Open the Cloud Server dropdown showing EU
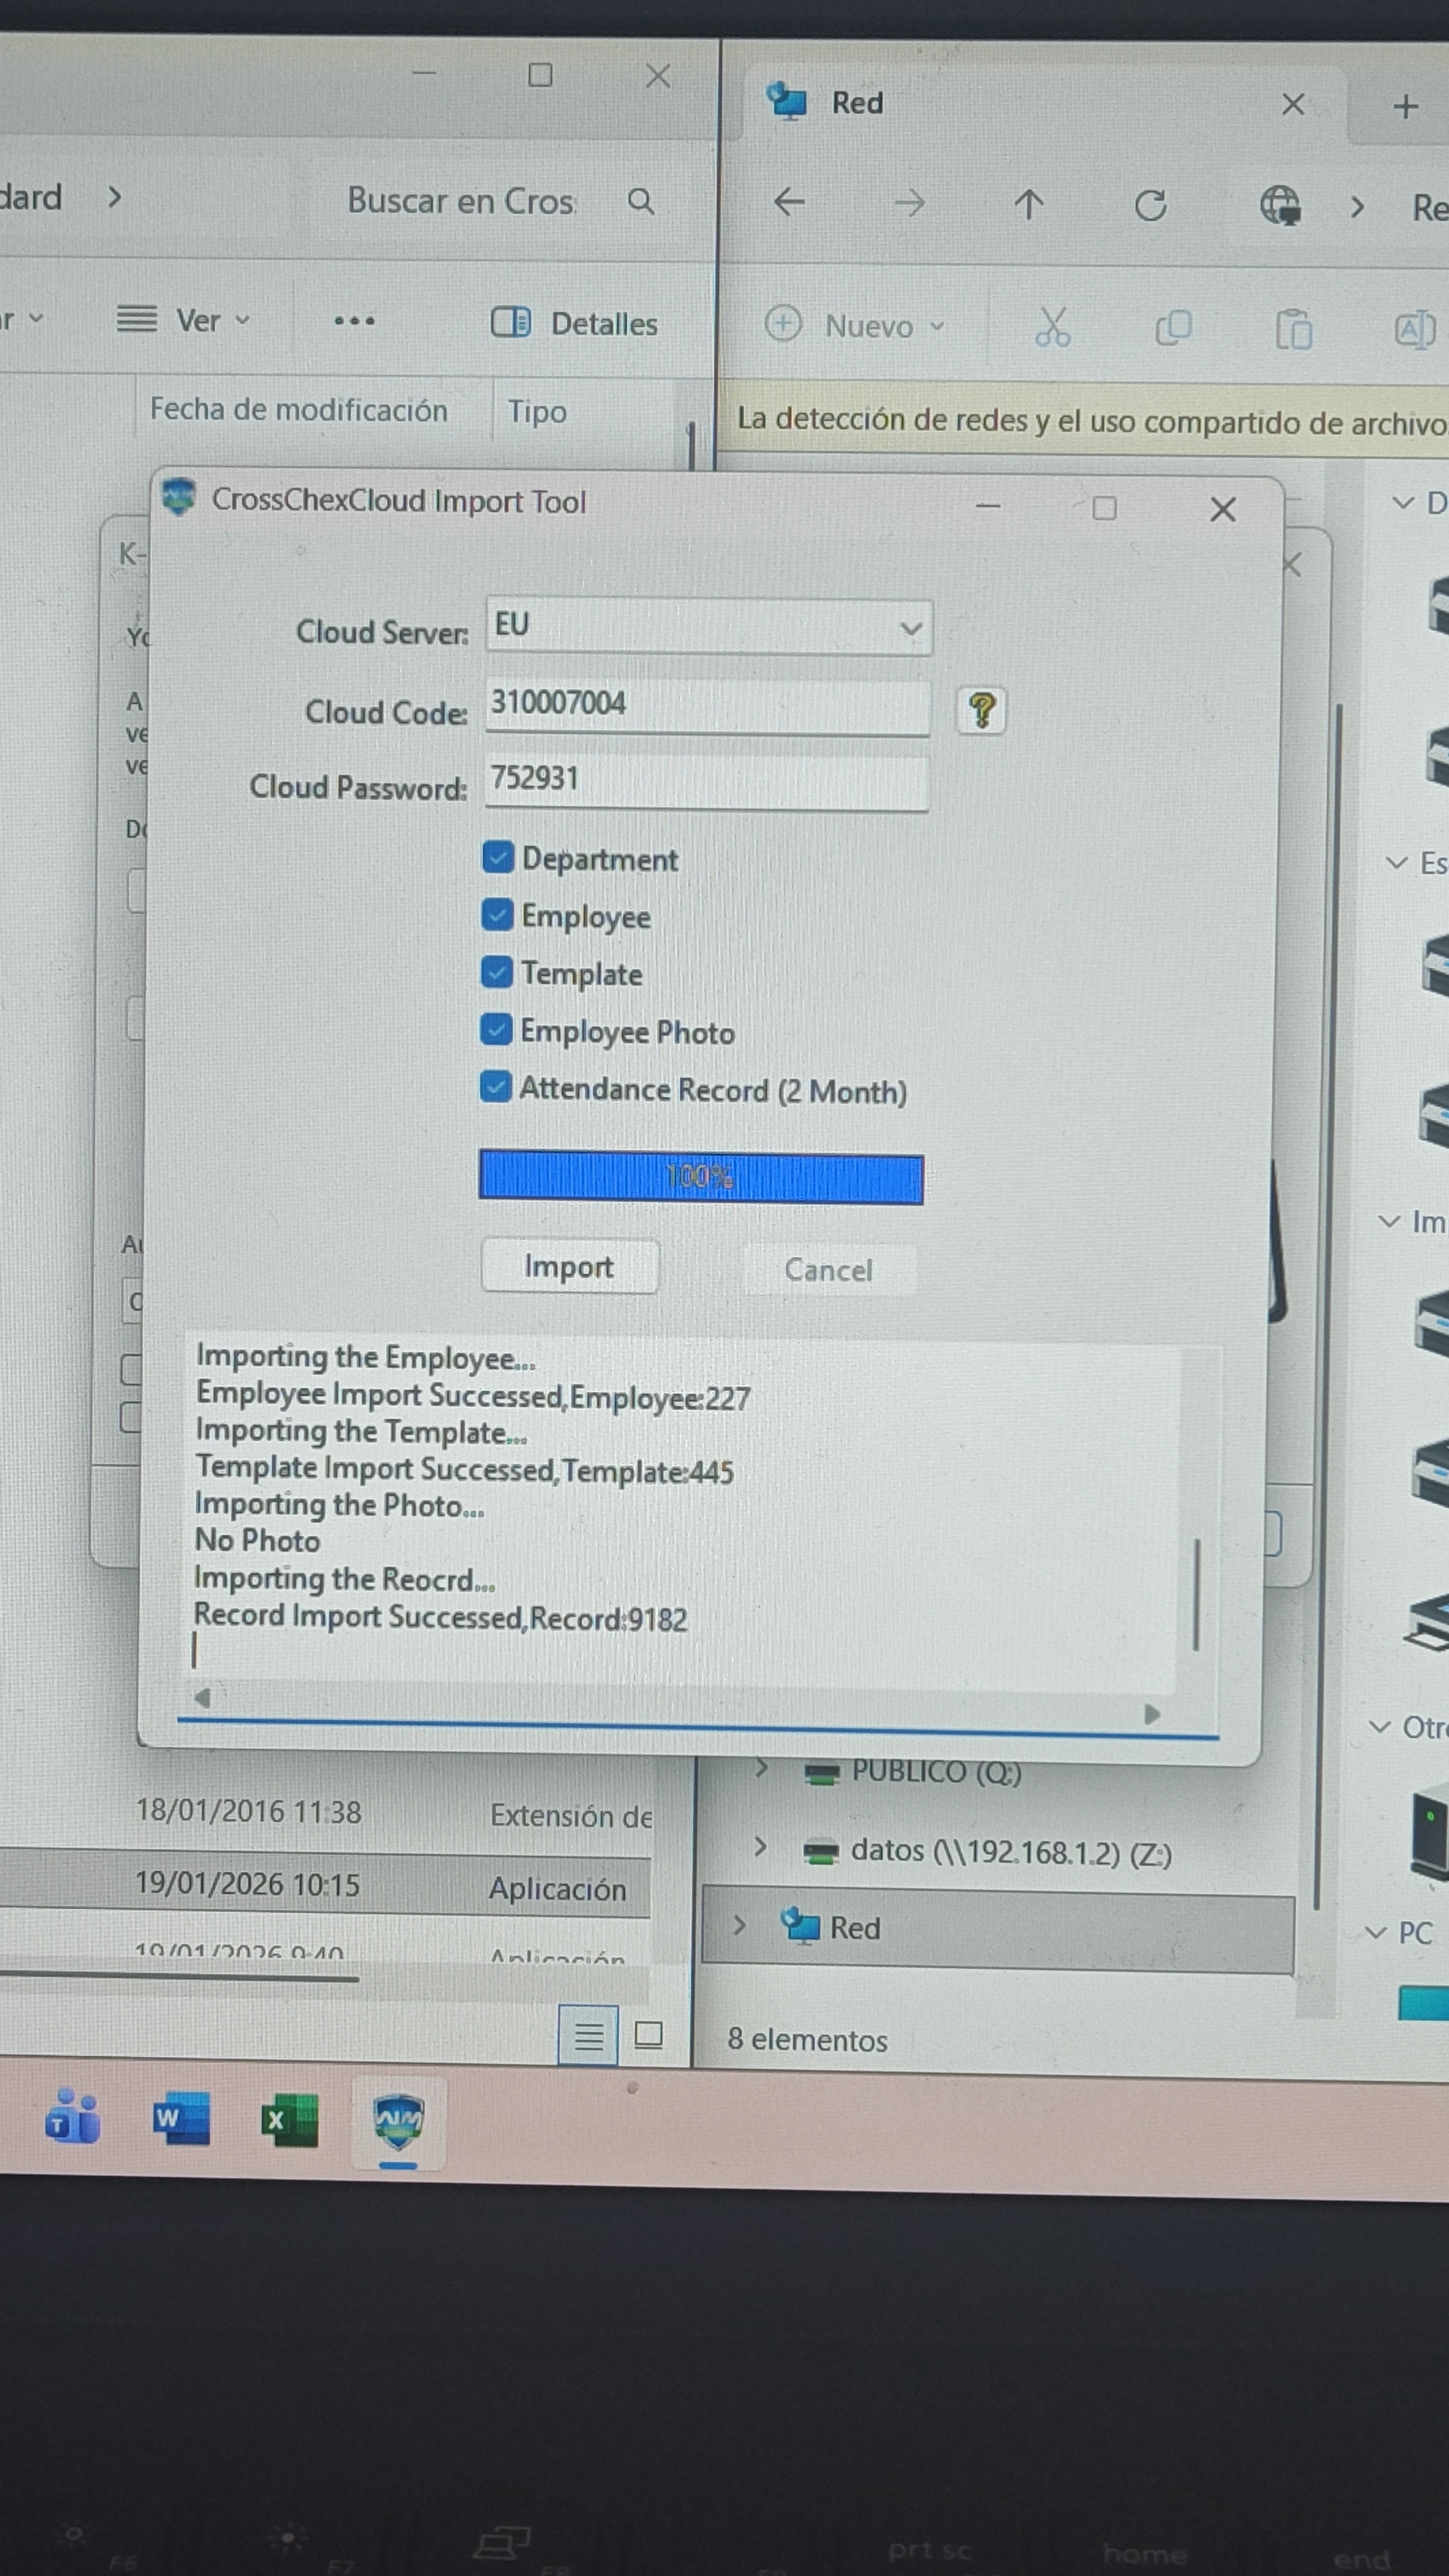This screenshot has width=1449, height=2576. coord(709,627)
